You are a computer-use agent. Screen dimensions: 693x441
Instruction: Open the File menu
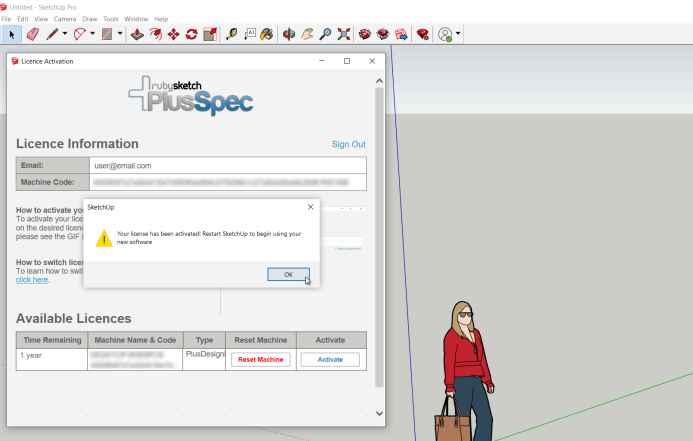tap(6, 19)
